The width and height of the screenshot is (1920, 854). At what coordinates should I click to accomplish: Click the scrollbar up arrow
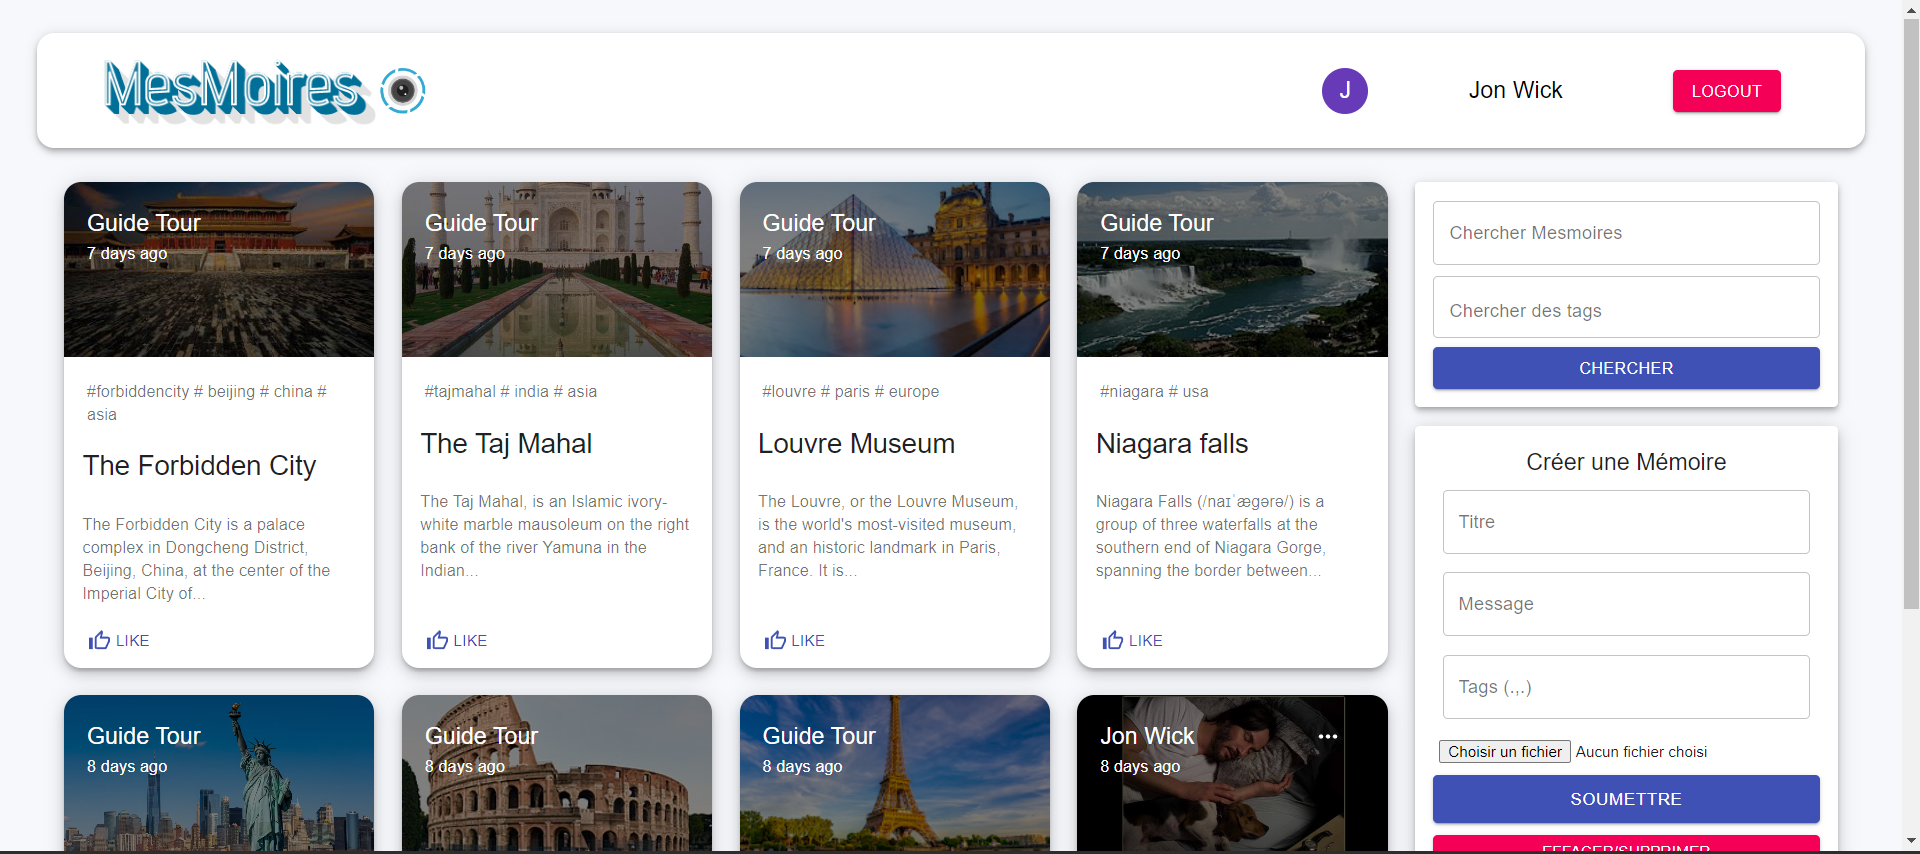tap(1911, 8)
